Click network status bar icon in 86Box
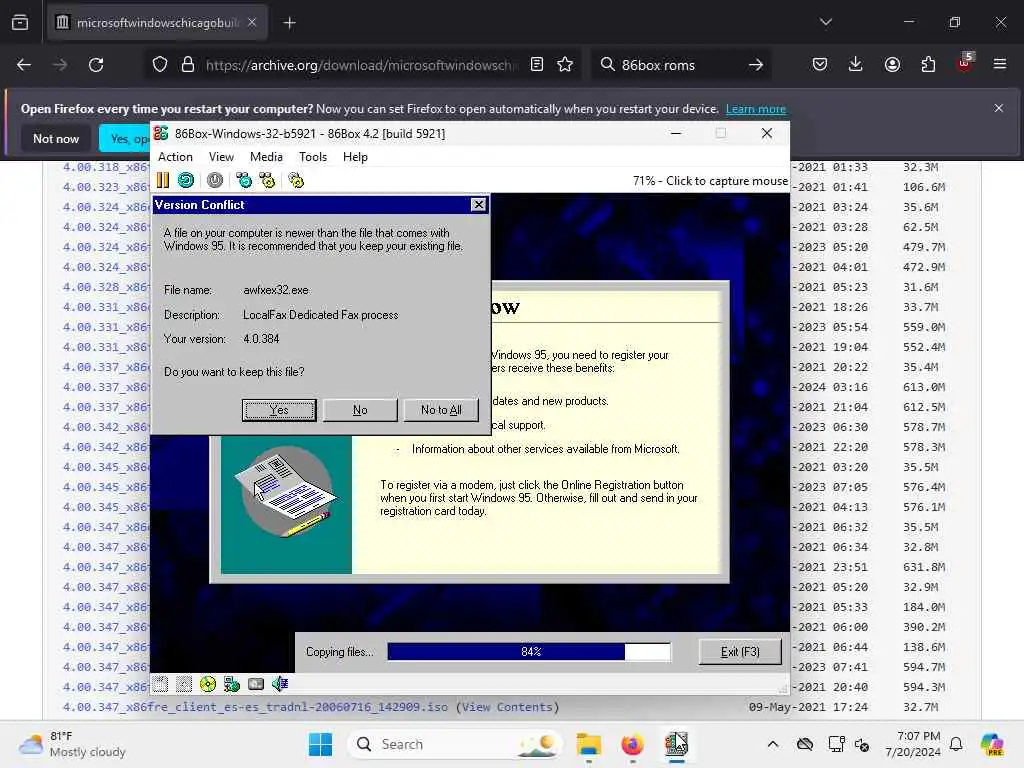1024x768 pixels. (232, 684)
